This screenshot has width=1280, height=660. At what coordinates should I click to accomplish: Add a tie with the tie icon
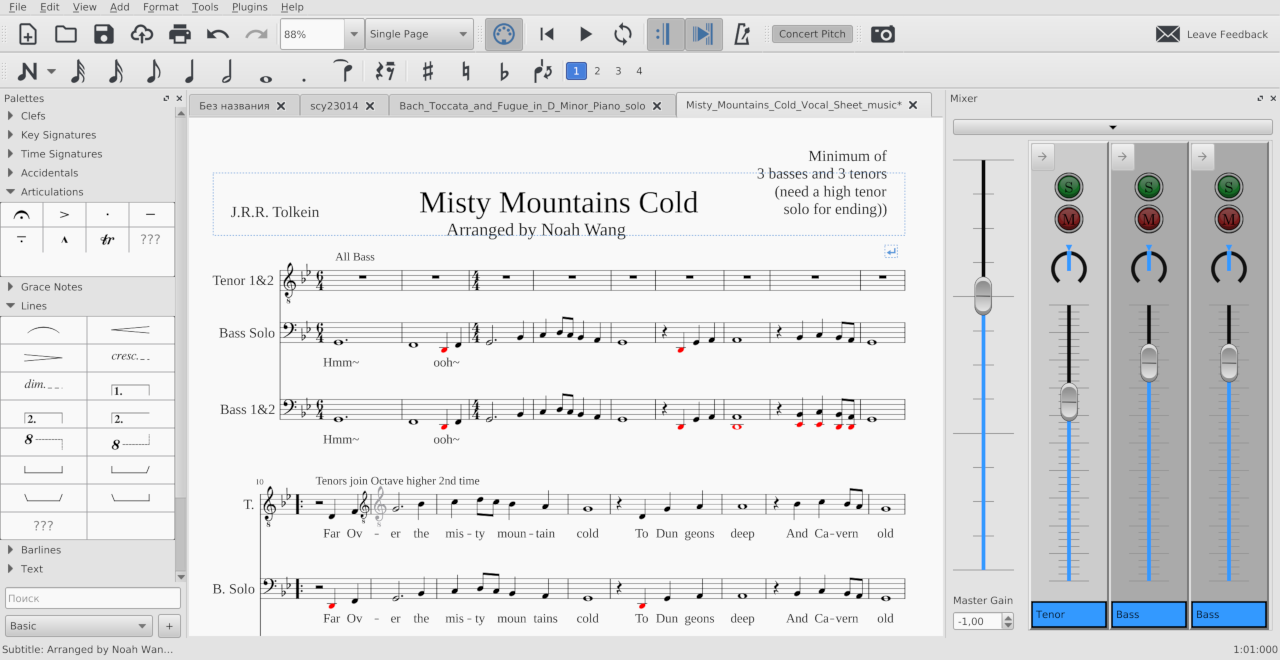(x=342, y=71)
